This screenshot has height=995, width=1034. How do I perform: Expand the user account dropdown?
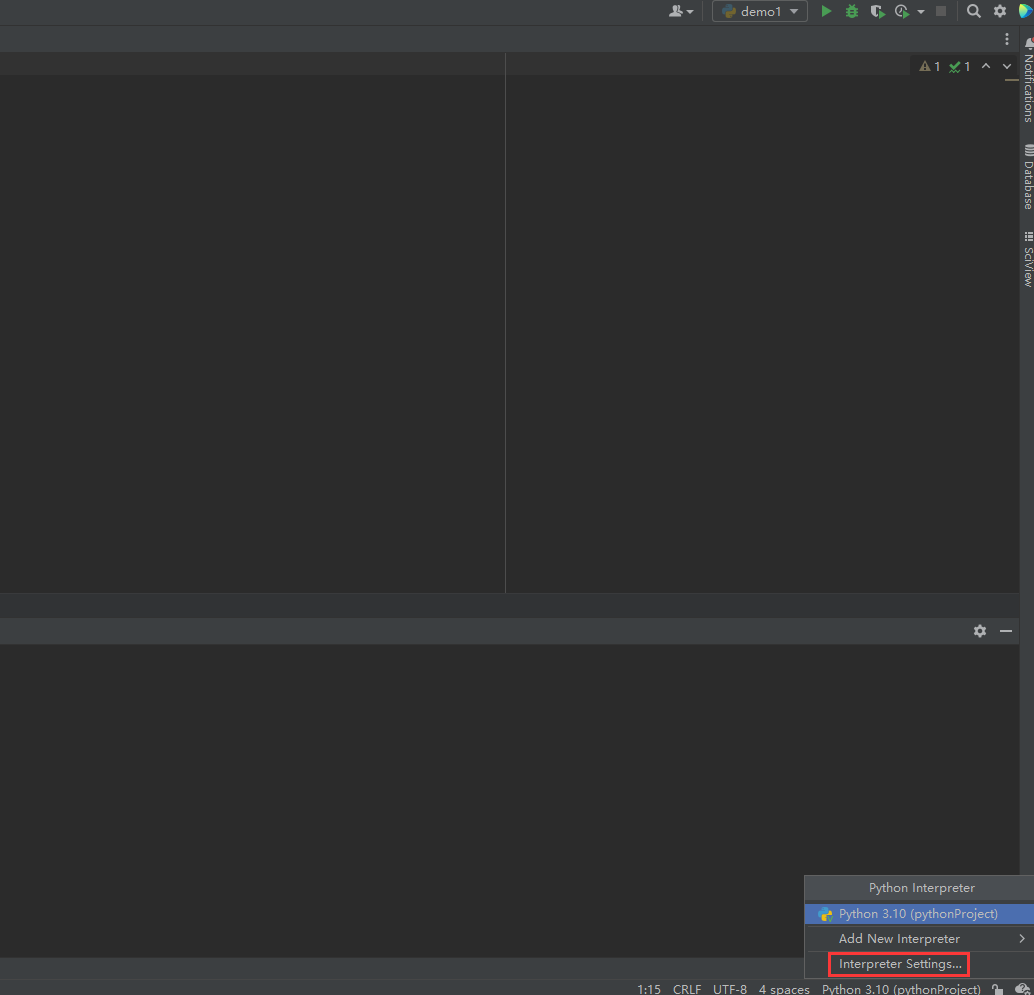click(x=681, y=11)
